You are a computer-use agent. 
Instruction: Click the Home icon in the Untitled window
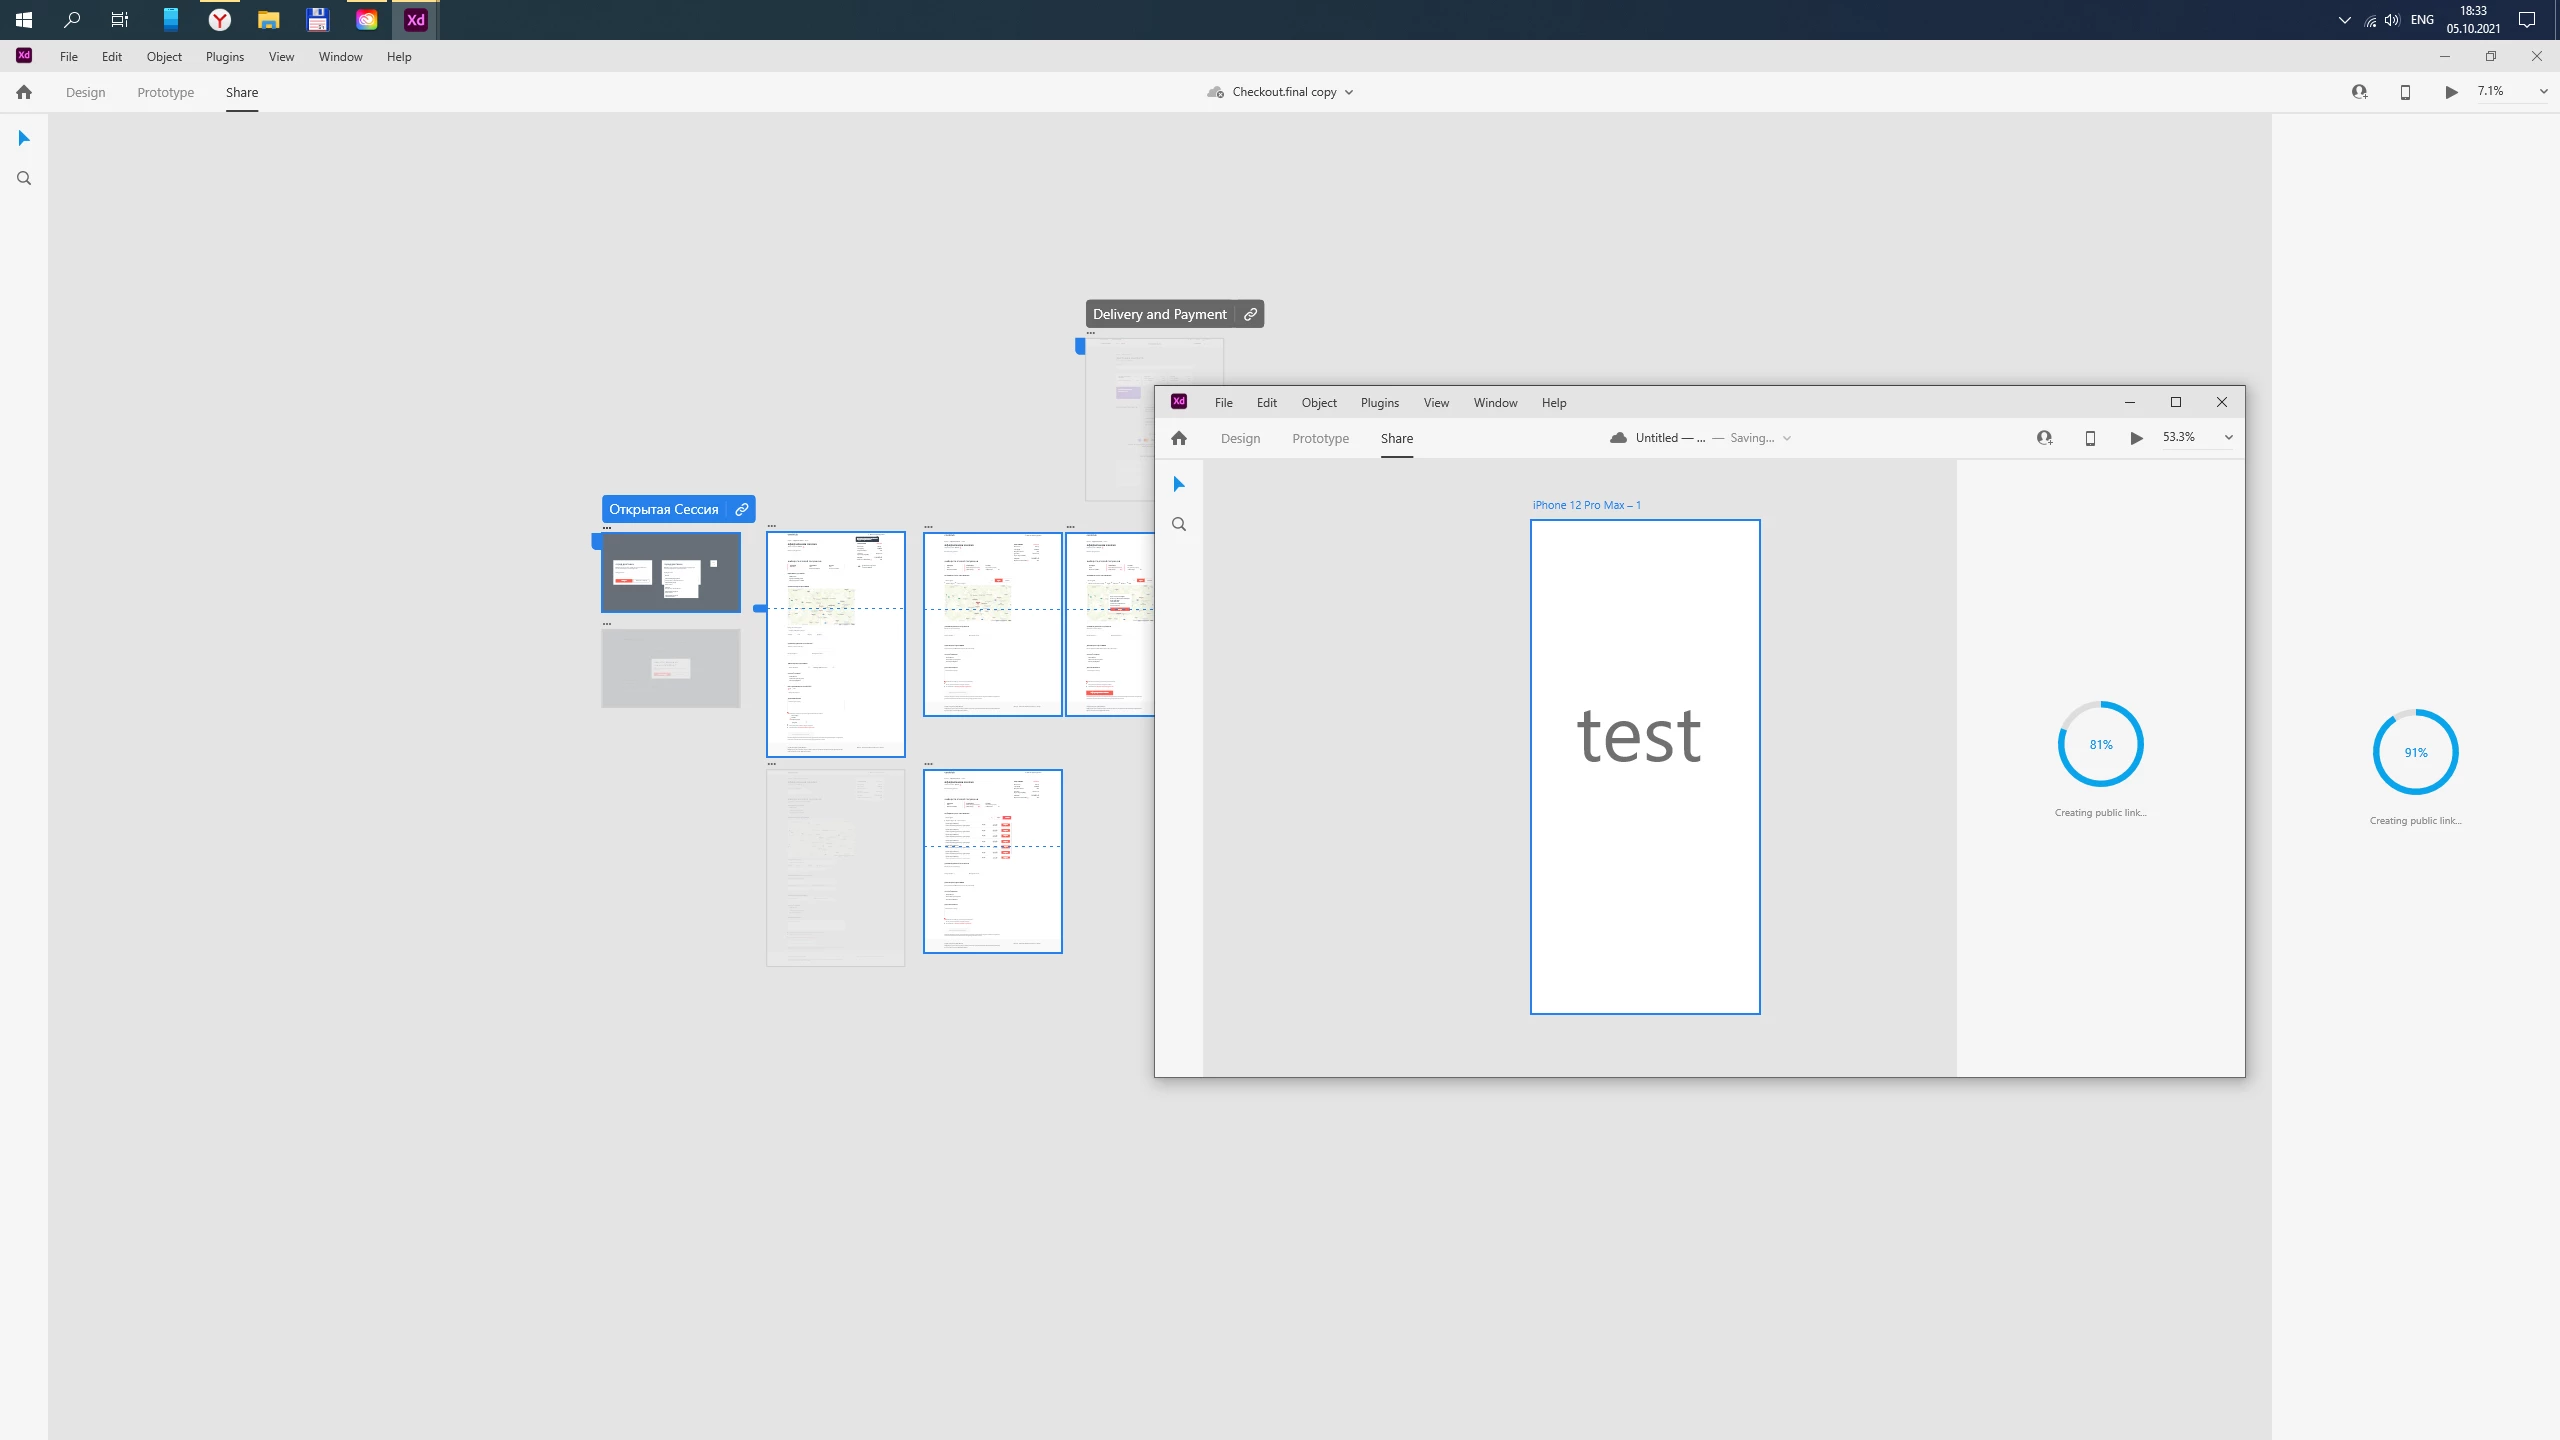point(1179,438)
